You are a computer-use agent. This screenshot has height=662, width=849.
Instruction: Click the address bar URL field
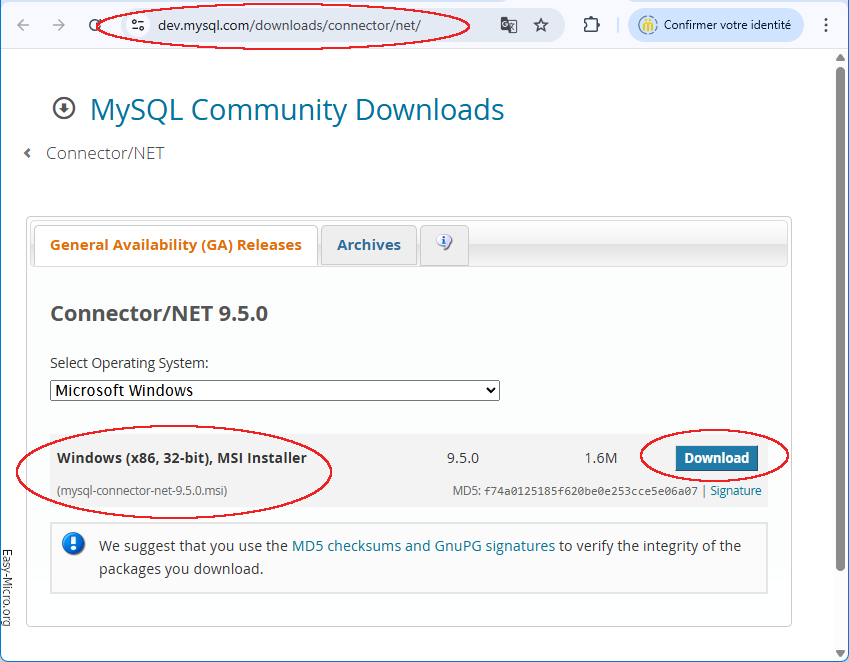pos(300,25)
